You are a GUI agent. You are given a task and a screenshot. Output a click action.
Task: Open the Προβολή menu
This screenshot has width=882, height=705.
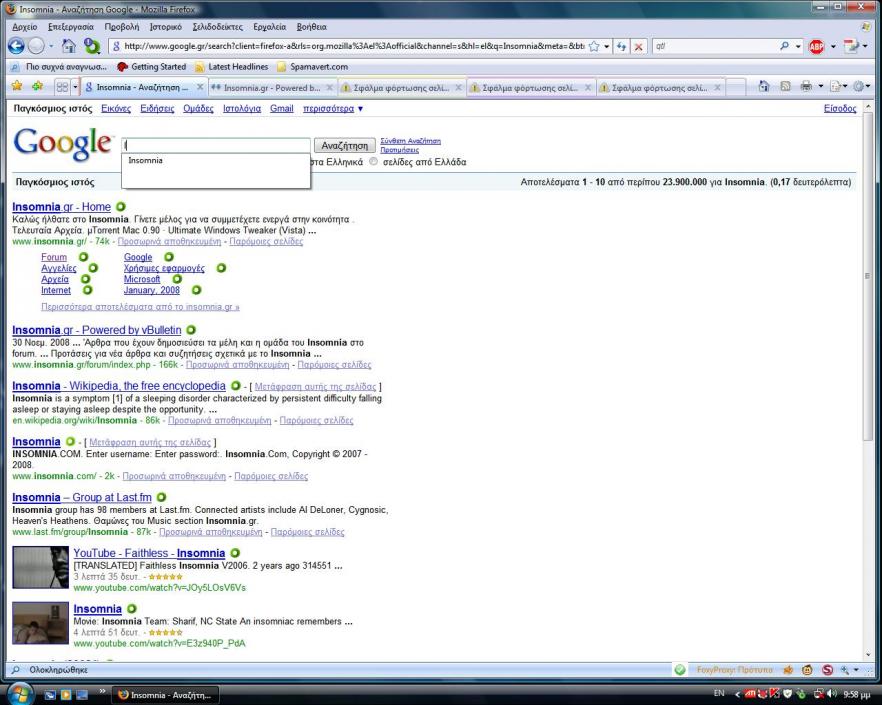(122, 26)
